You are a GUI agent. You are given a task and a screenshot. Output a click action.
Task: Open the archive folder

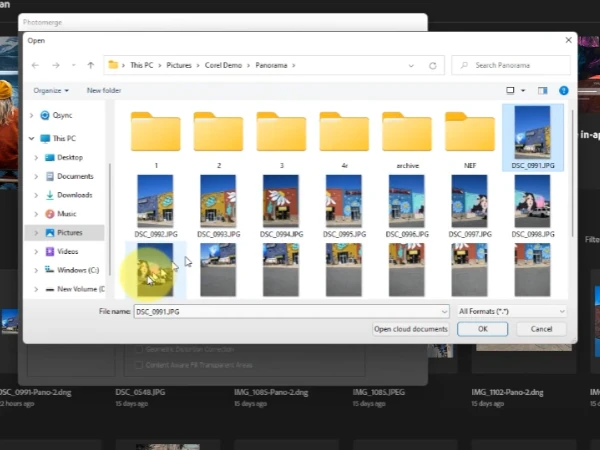click(x=407, y=140)
